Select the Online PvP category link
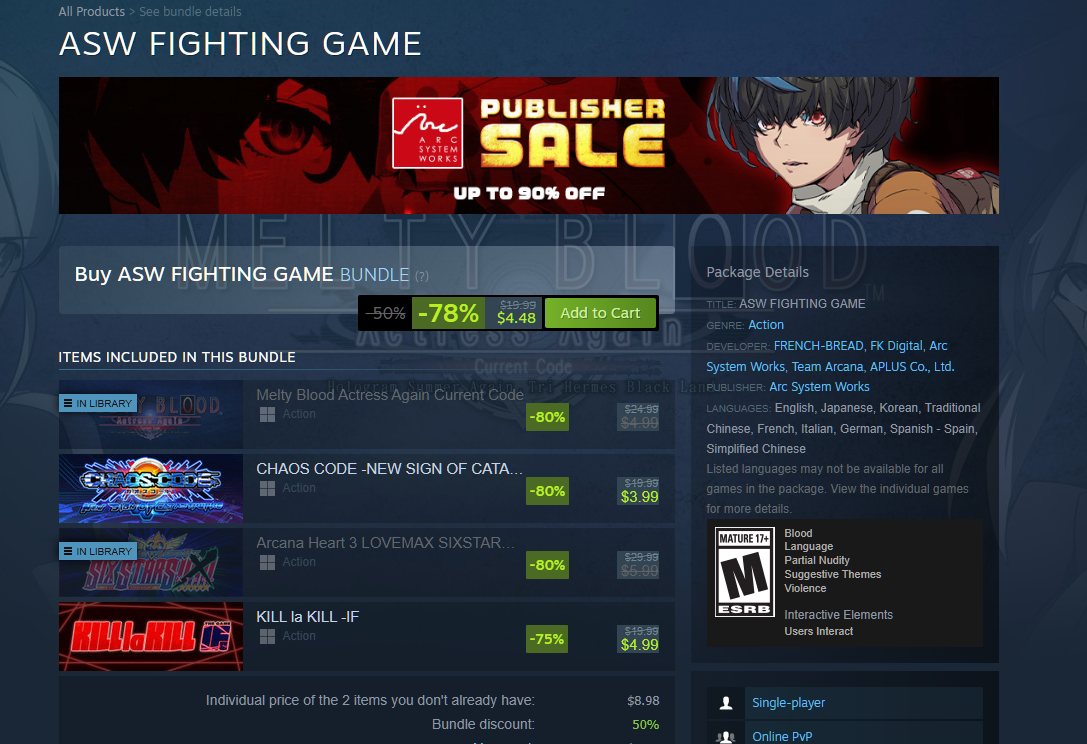 (x=782, y=736)
